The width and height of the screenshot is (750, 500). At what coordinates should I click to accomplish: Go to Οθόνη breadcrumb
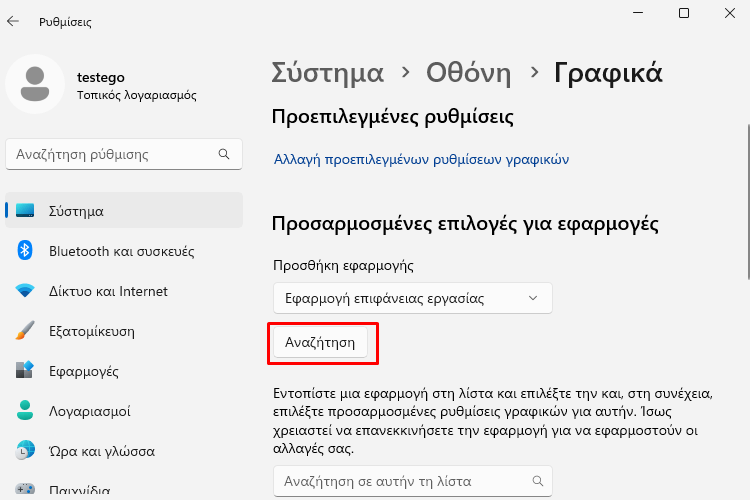(469, 73)
